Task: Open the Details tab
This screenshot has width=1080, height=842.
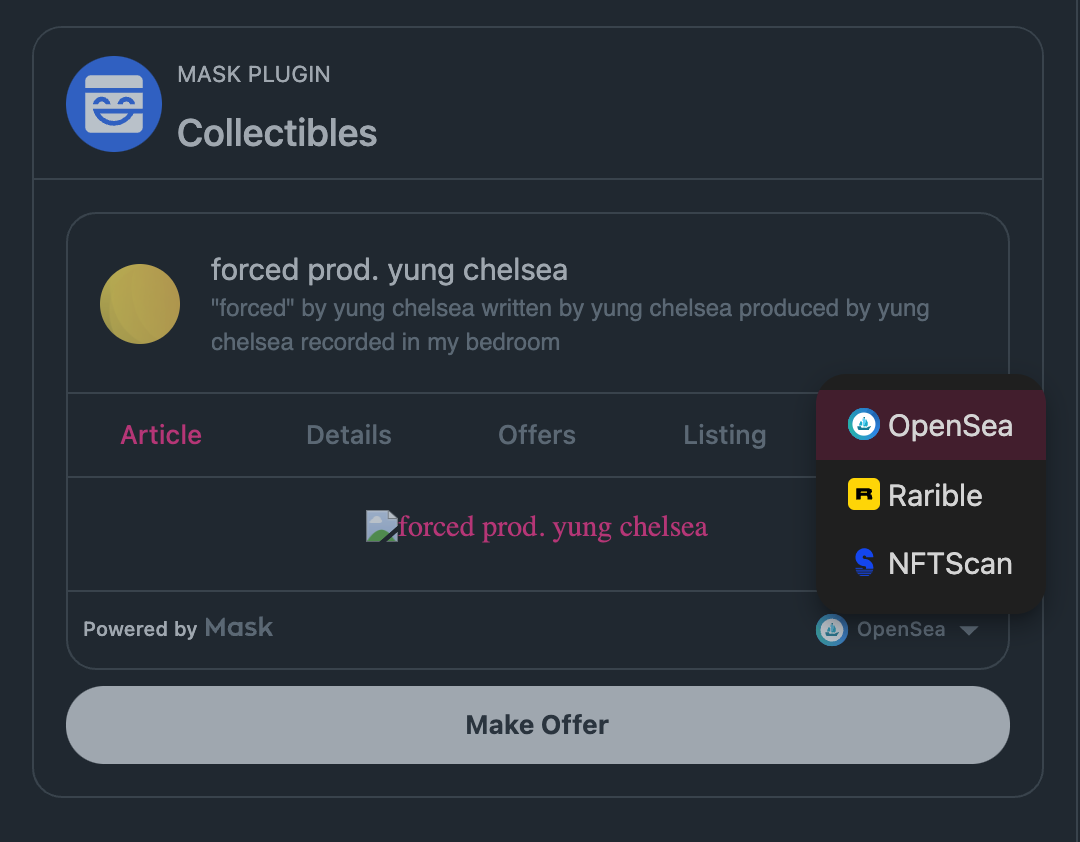Action: pos(349,435)
